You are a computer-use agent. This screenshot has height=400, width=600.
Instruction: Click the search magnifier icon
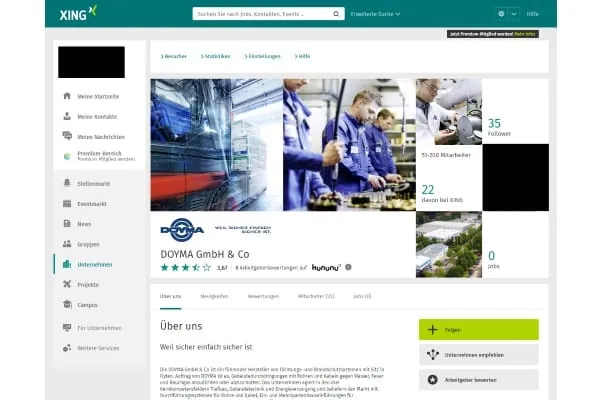[x=337, y=14]
